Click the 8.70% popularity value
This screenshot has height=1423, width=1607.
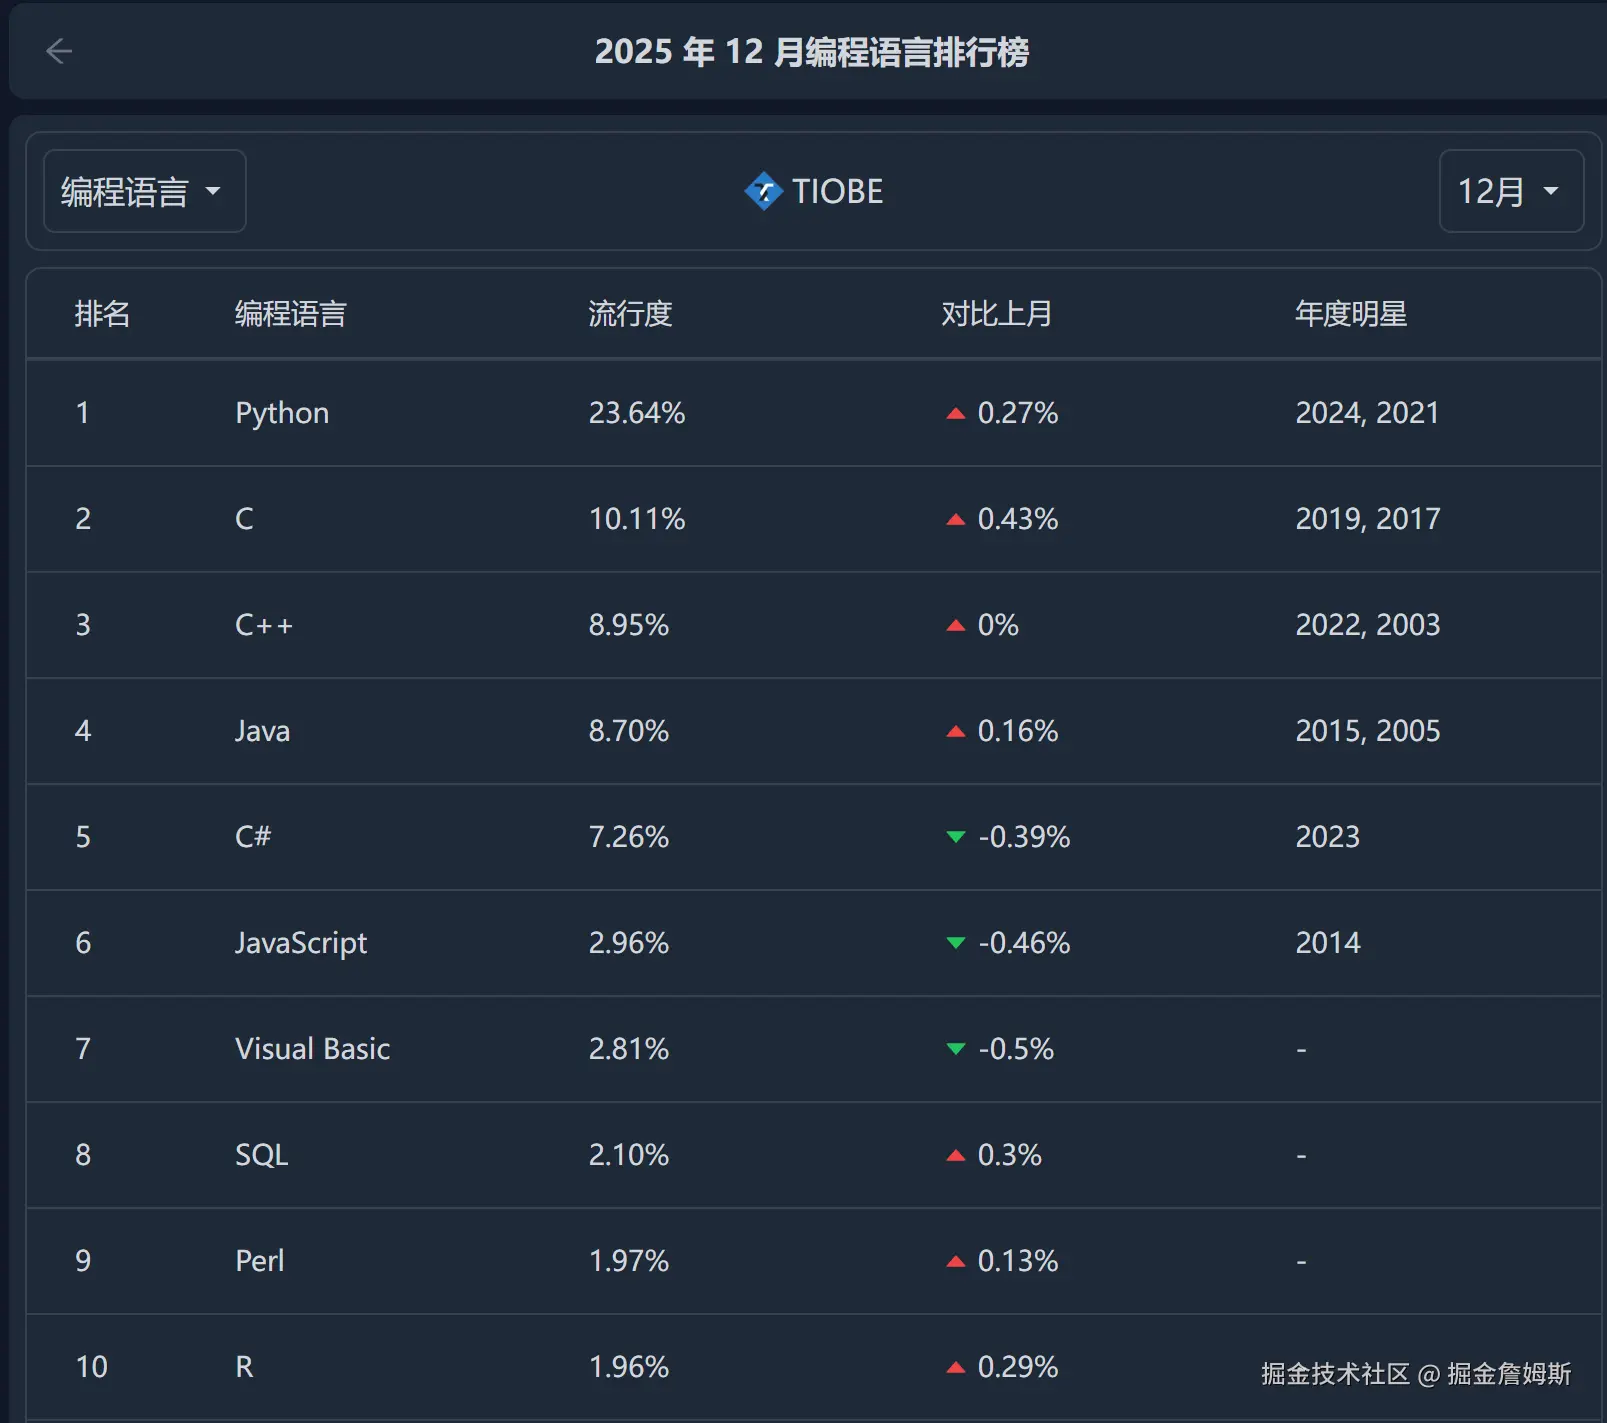click(x=628, y=731)
